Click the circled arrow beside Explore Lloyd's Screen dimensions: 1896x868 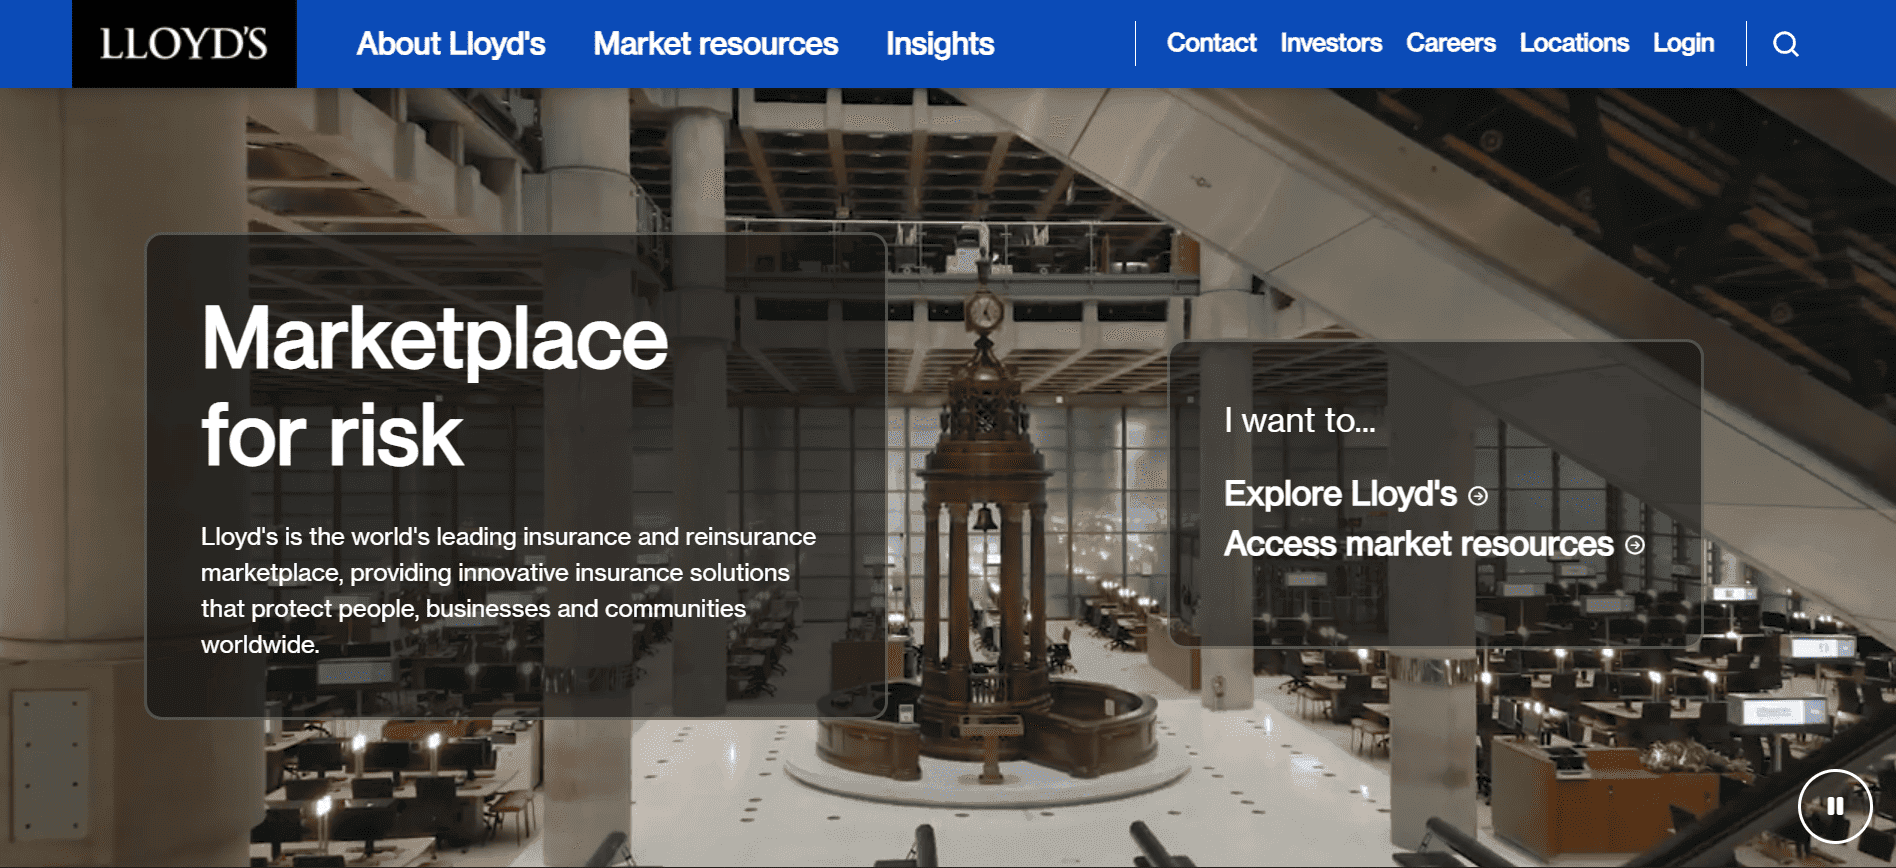point(1478,496)
